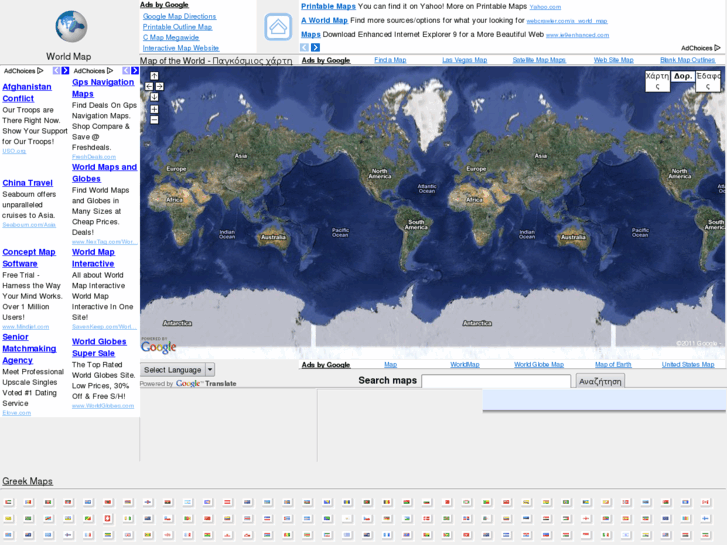
Task: Click the Map of Earth link
Action: pyautogui.click(x=613, y=365)
